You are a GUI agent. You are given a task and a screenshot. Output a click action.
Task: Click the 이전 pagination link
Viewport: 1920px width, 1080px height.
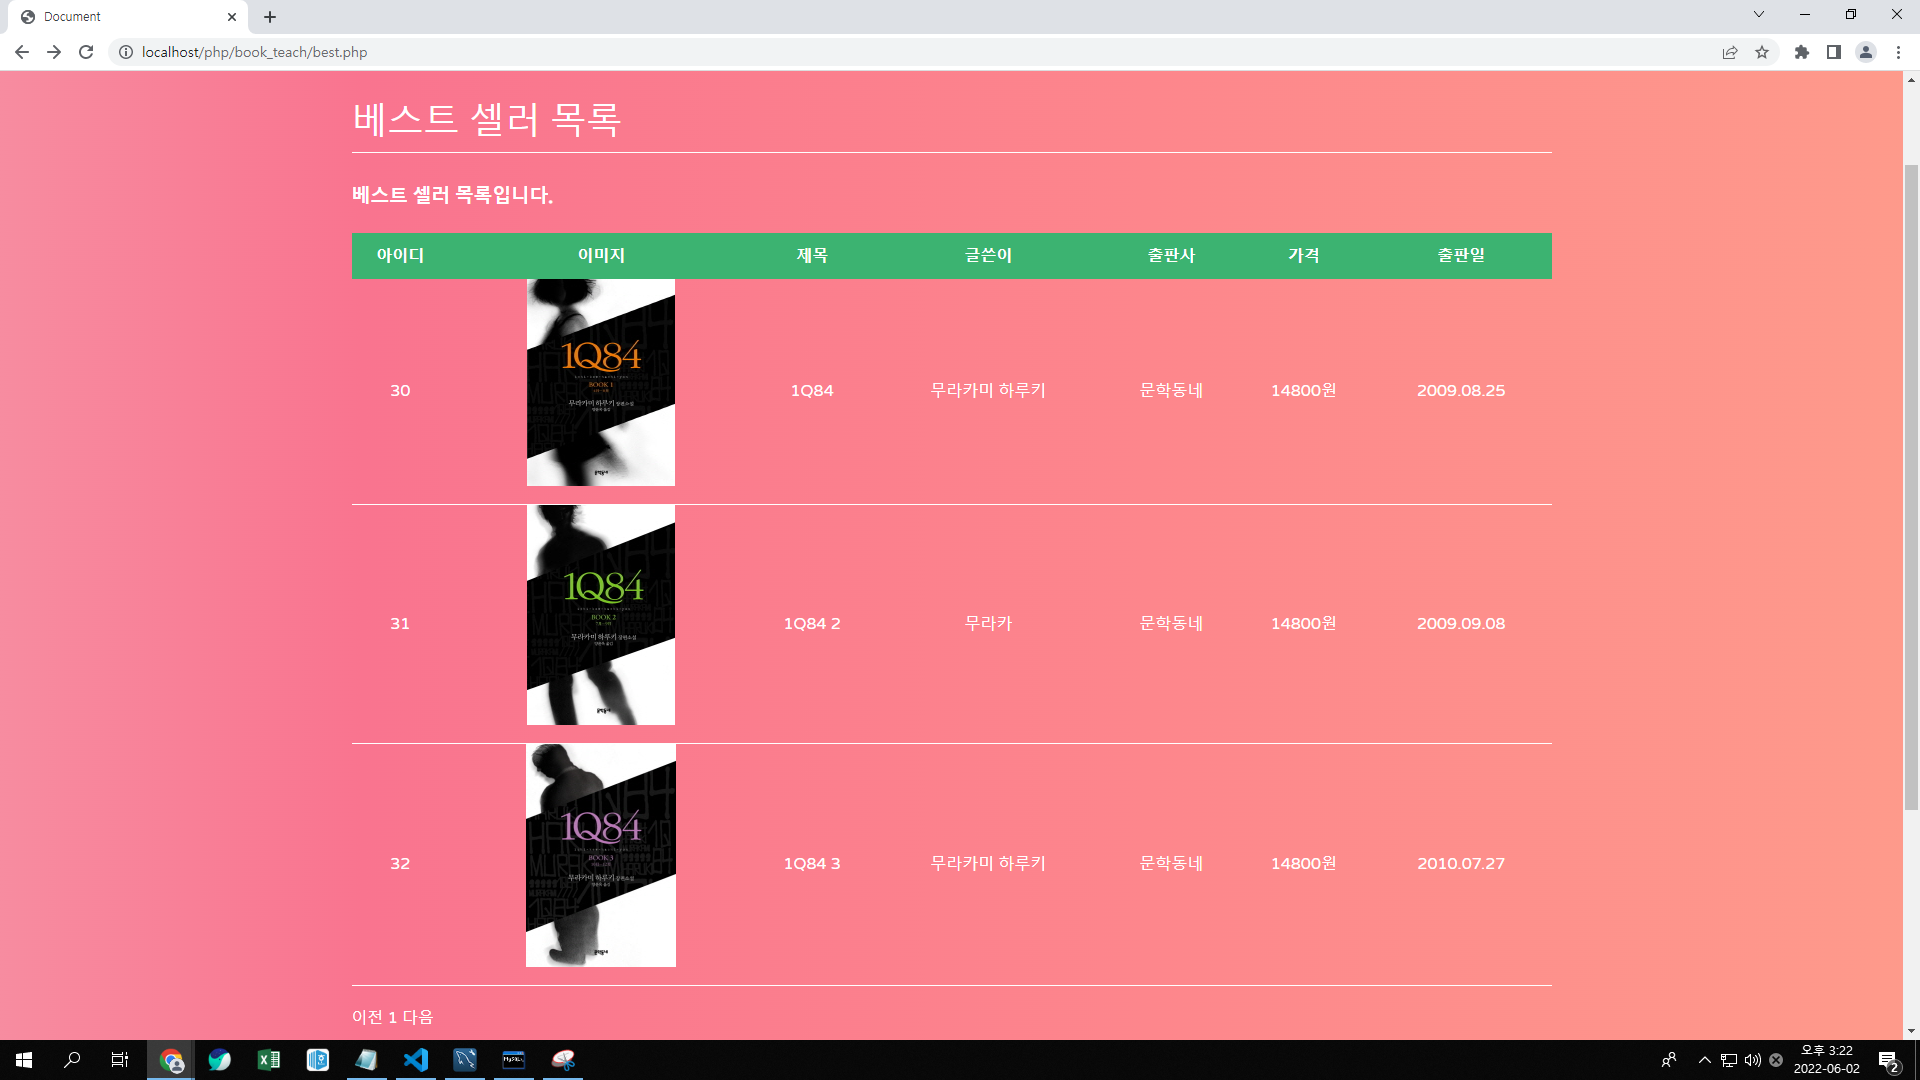(x=367, y=1017)
